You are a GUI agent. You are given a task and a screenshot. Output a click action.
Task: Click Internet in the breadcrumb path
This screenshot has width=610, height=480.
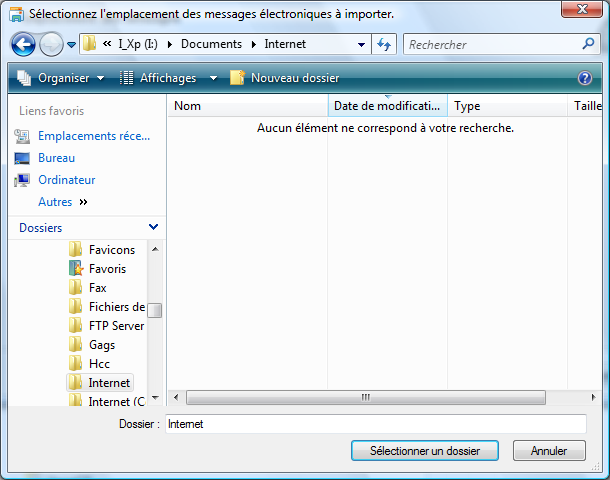pyautogui.click(x=285, y=44)
